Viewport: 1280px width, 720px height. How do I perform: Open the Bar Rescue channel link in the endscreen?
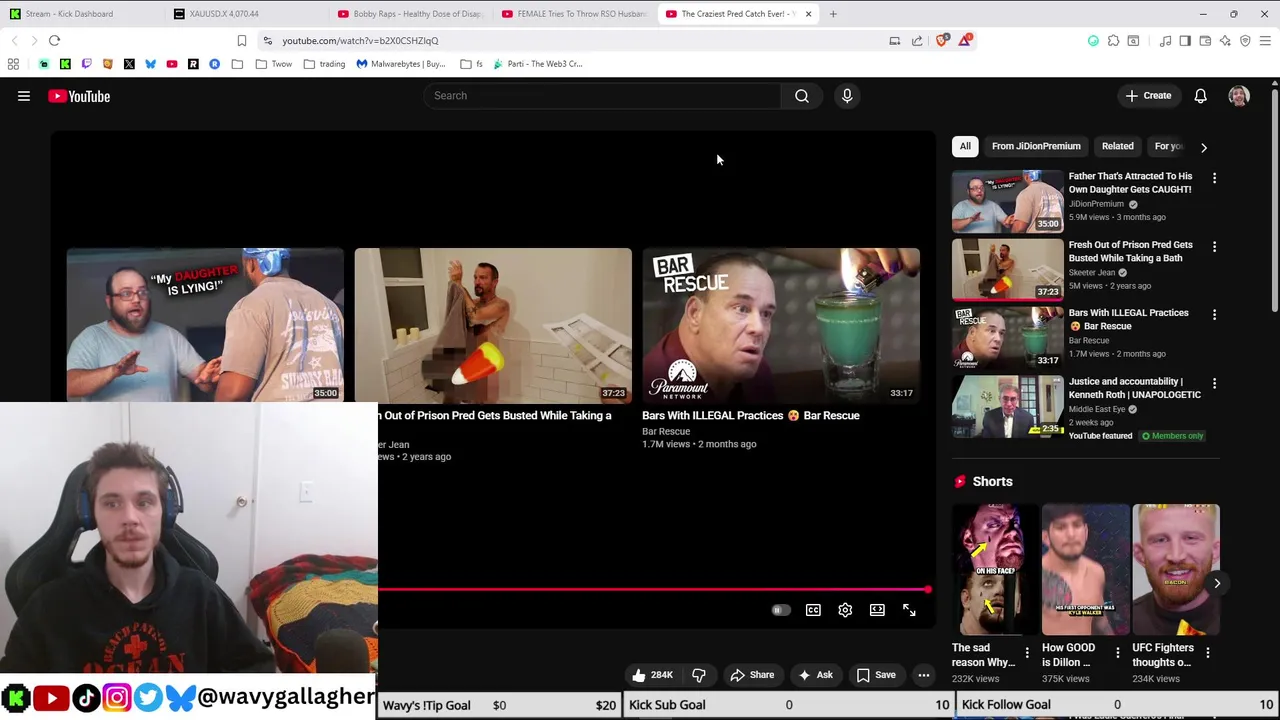pos(666,431)
